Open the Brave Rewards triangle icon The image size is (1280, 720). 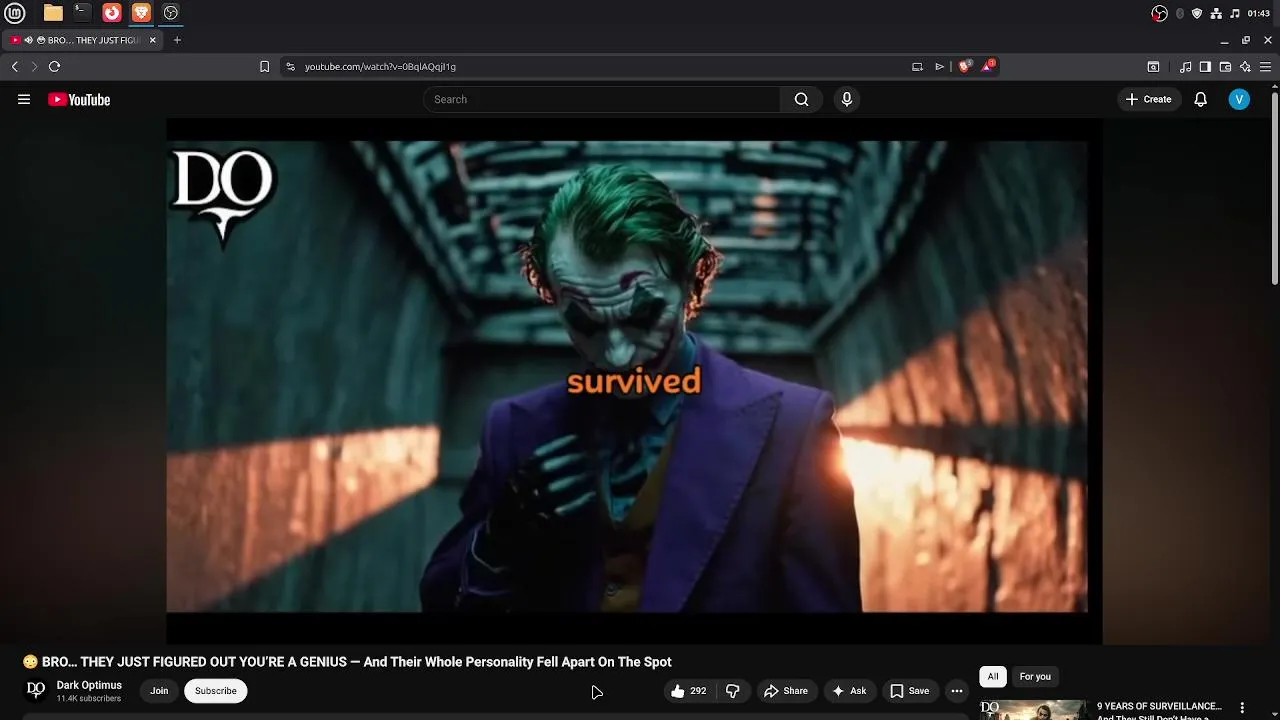[988, 66]
